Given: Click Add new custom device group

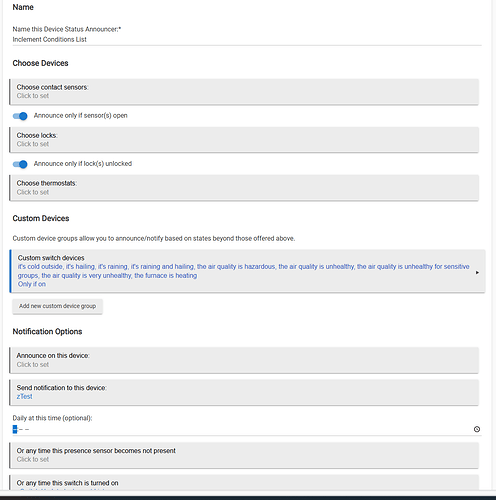Looking at the screenshot, I should (57, 306).
